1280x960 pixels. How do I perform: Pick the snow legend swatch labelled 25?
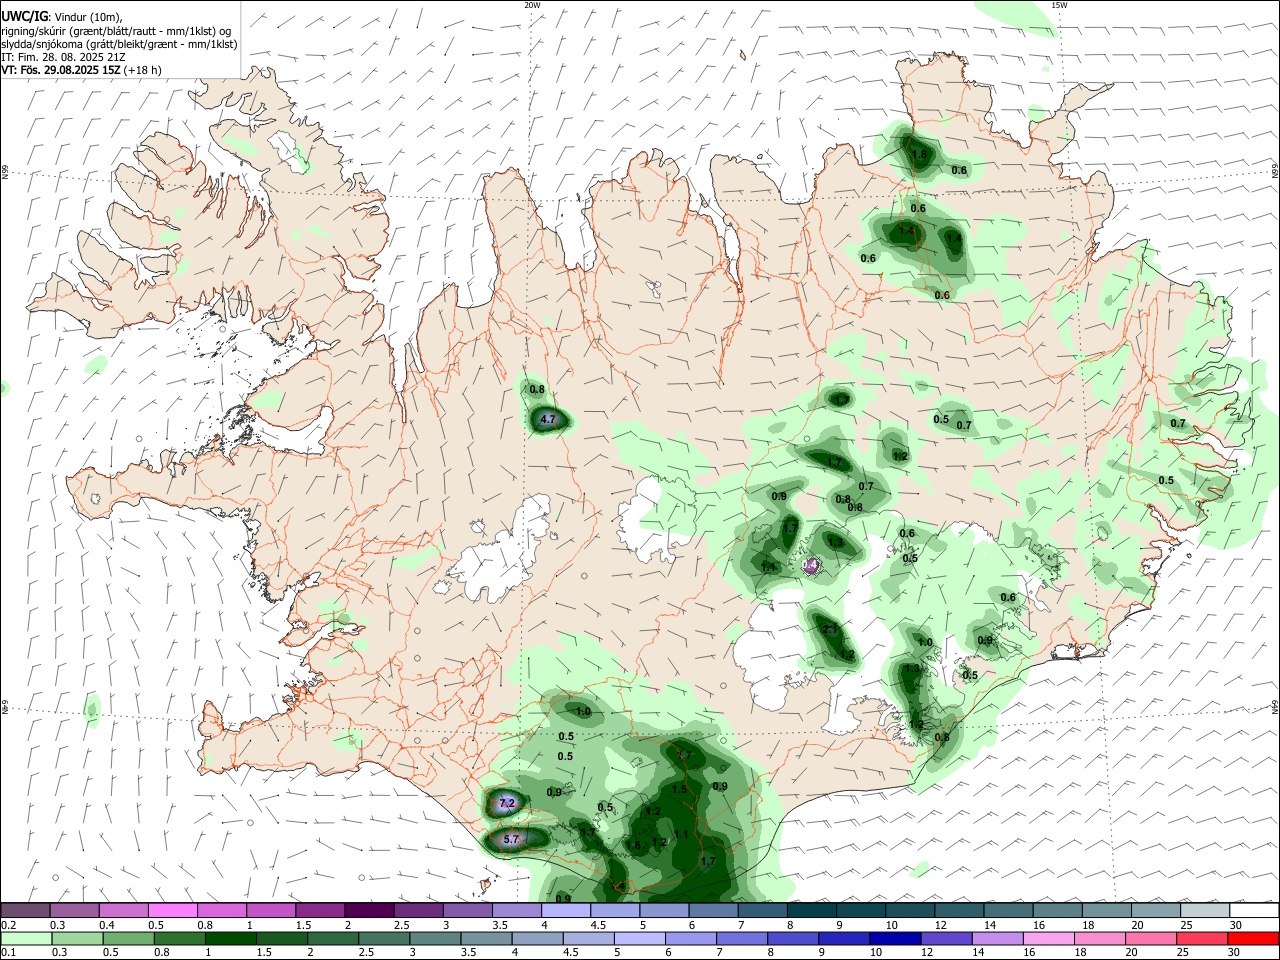coord(1205,911)
